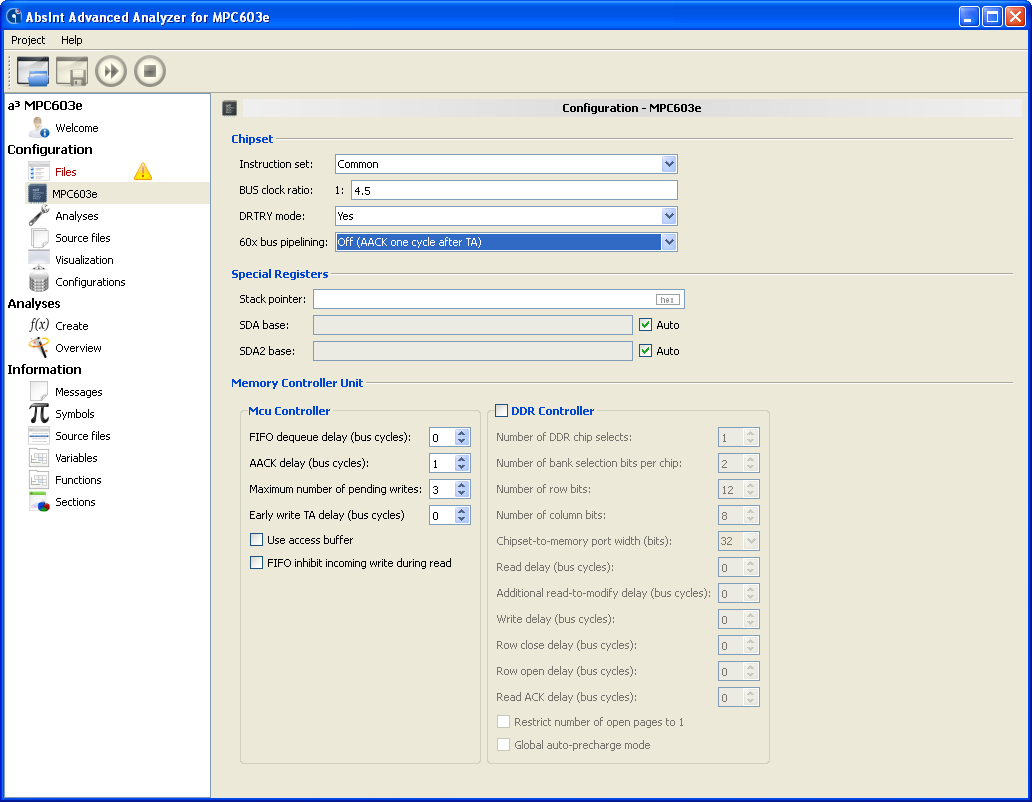Click the stop analysis toolbar button
Screen dimensions: 1032x802
(150, 71)
